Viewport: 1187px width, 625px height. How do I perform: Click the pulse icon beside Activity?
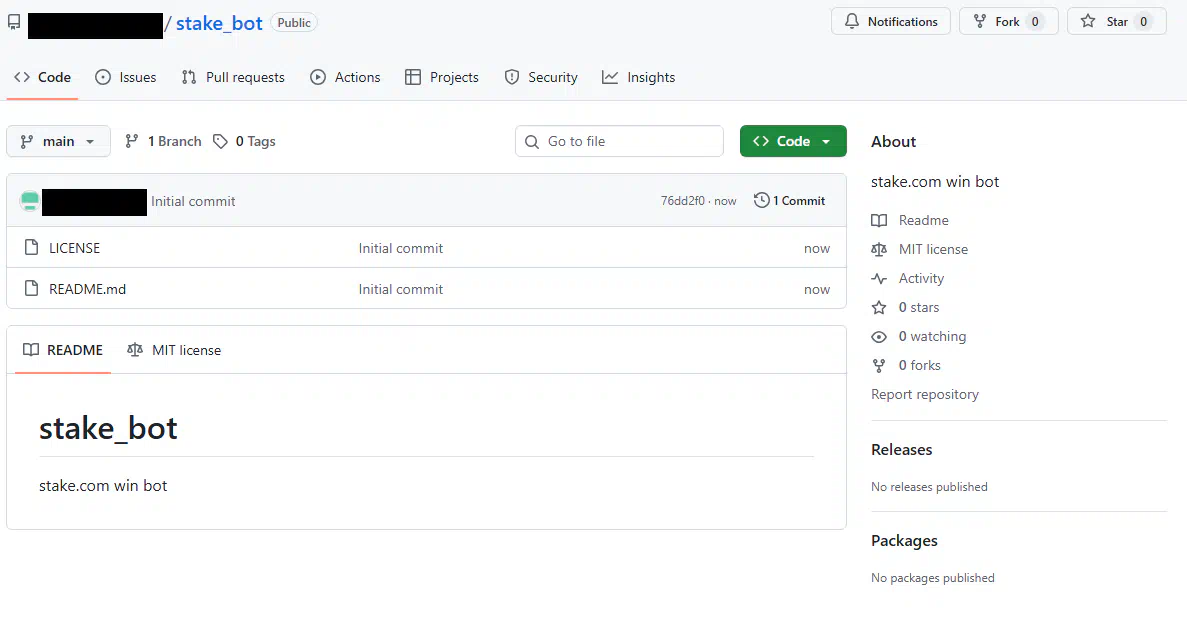pos(879,278)
